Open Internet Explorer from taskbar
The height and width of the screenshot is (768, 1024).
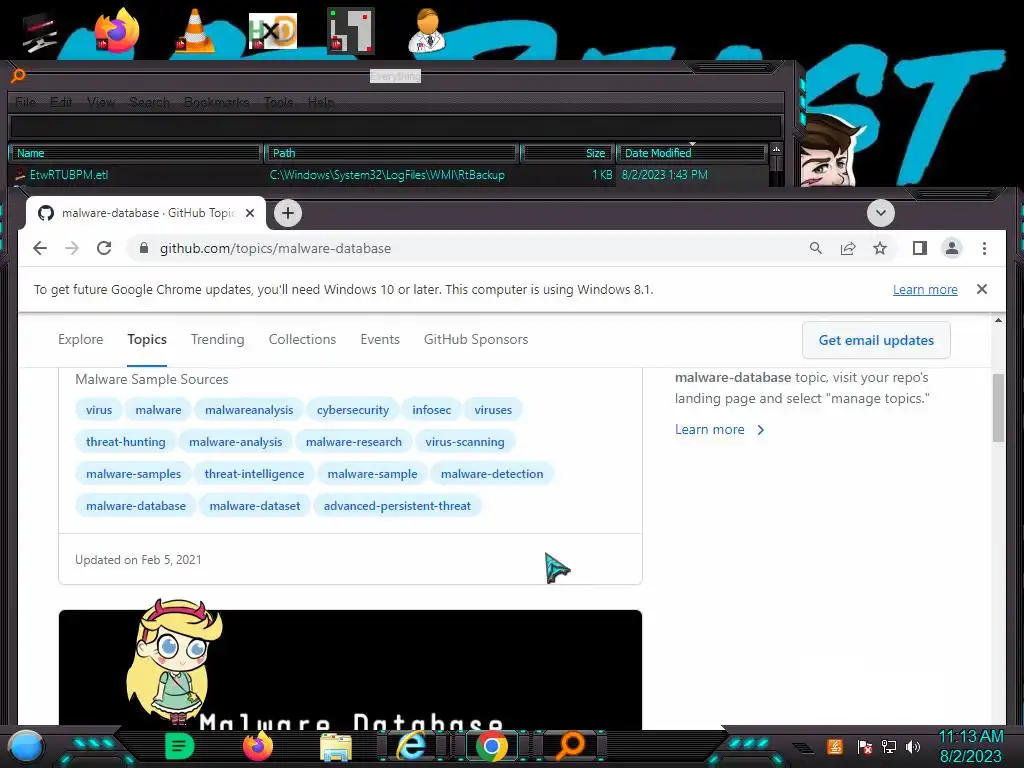412,746
